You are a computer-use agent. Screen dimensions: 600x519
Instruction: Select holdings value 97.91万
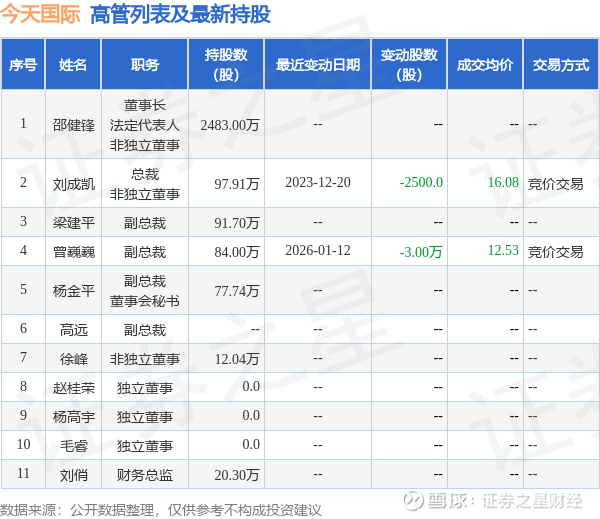tap(236, 184)
